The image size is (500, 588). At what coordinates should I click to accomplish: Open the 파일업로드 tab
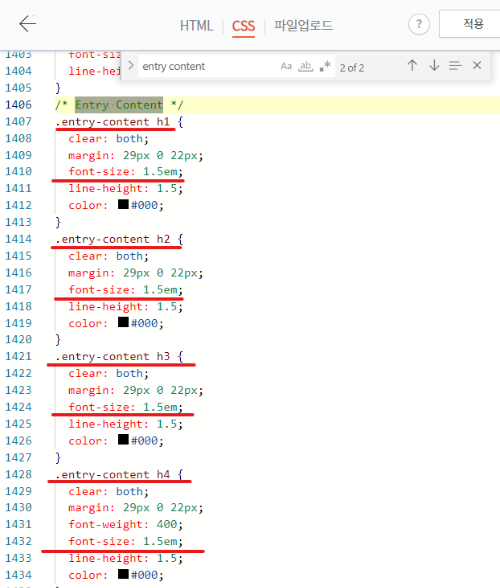click(303, 26)
